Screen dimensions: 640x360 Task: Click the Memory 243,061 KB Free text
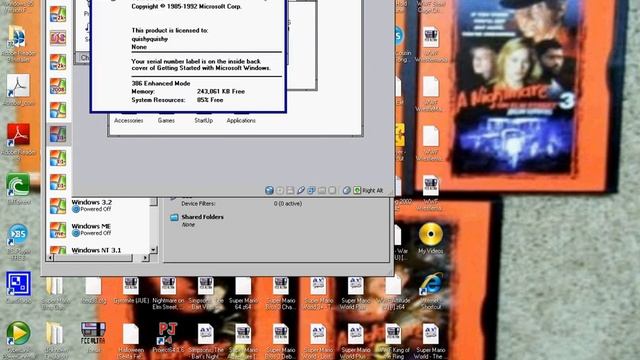click(x=188, y=91)
